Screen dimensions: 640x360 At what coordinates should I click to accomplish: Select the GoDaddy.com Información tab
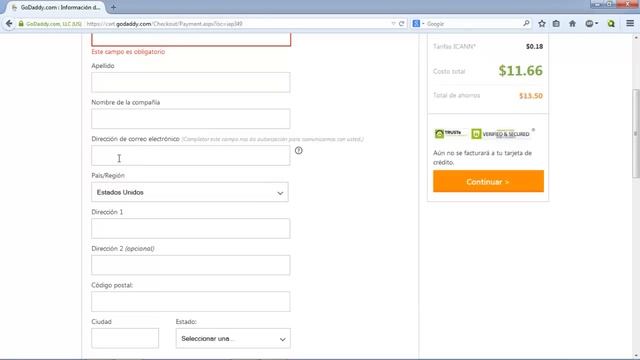click(56, 7)
